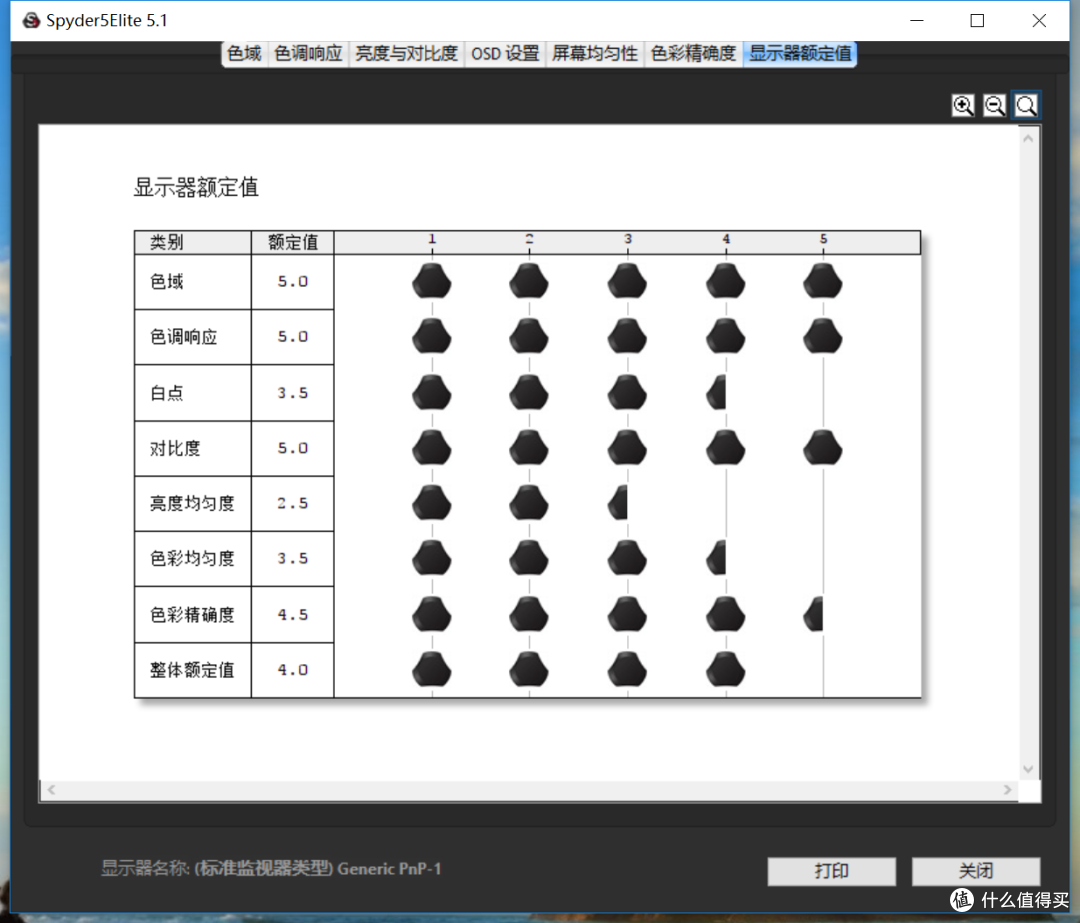The width and height of the screenshot is (1080, 923).
Task: Click the 打印 button
Action: click(x=831, y=871)
